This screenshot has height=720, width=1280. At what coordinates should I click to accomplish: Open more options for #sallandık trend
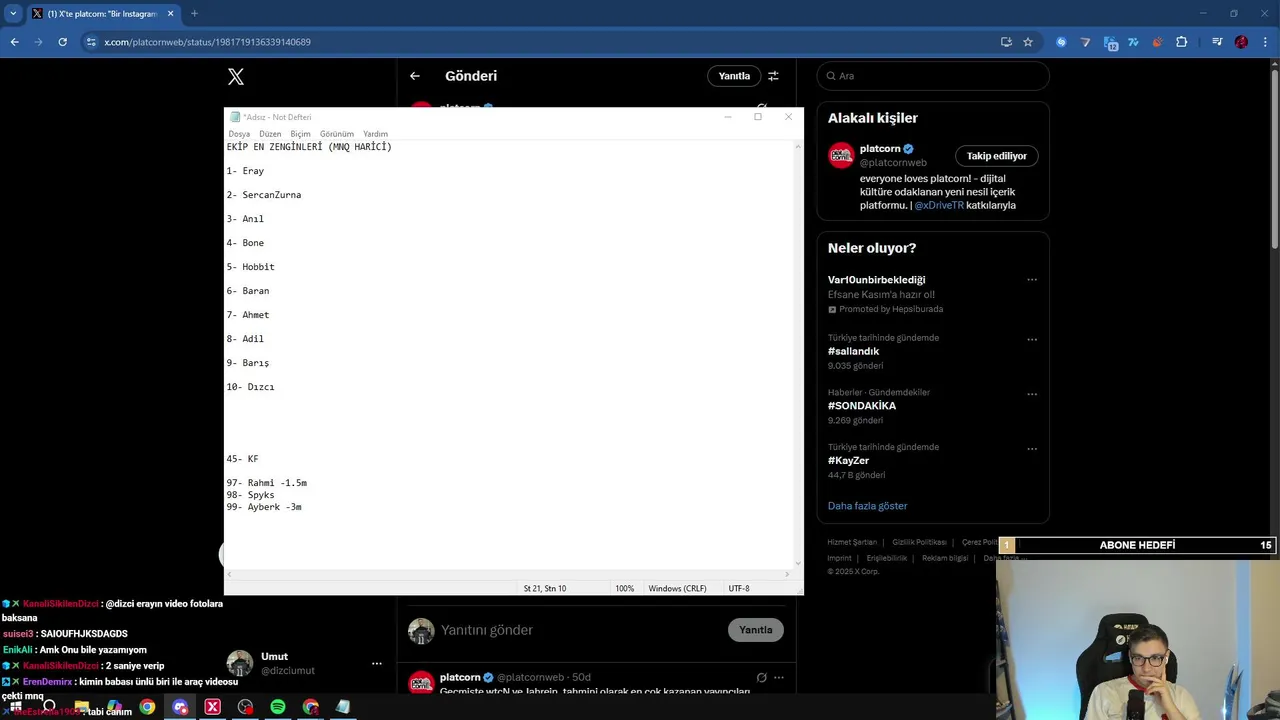(x=1032, y=340)
